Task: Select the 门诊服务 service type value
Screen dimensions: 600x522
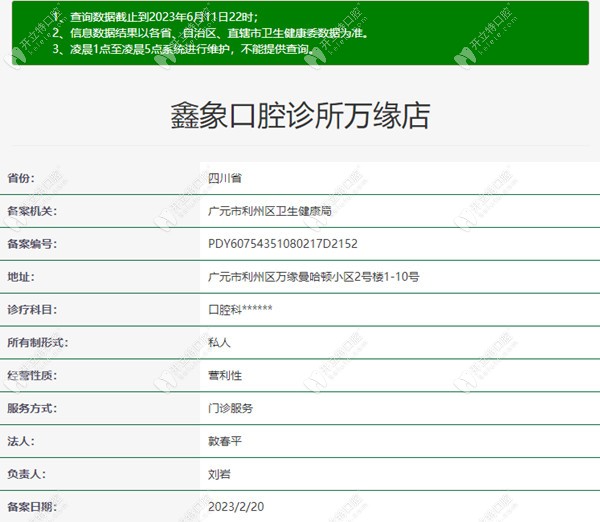Action: coord(230,408)
